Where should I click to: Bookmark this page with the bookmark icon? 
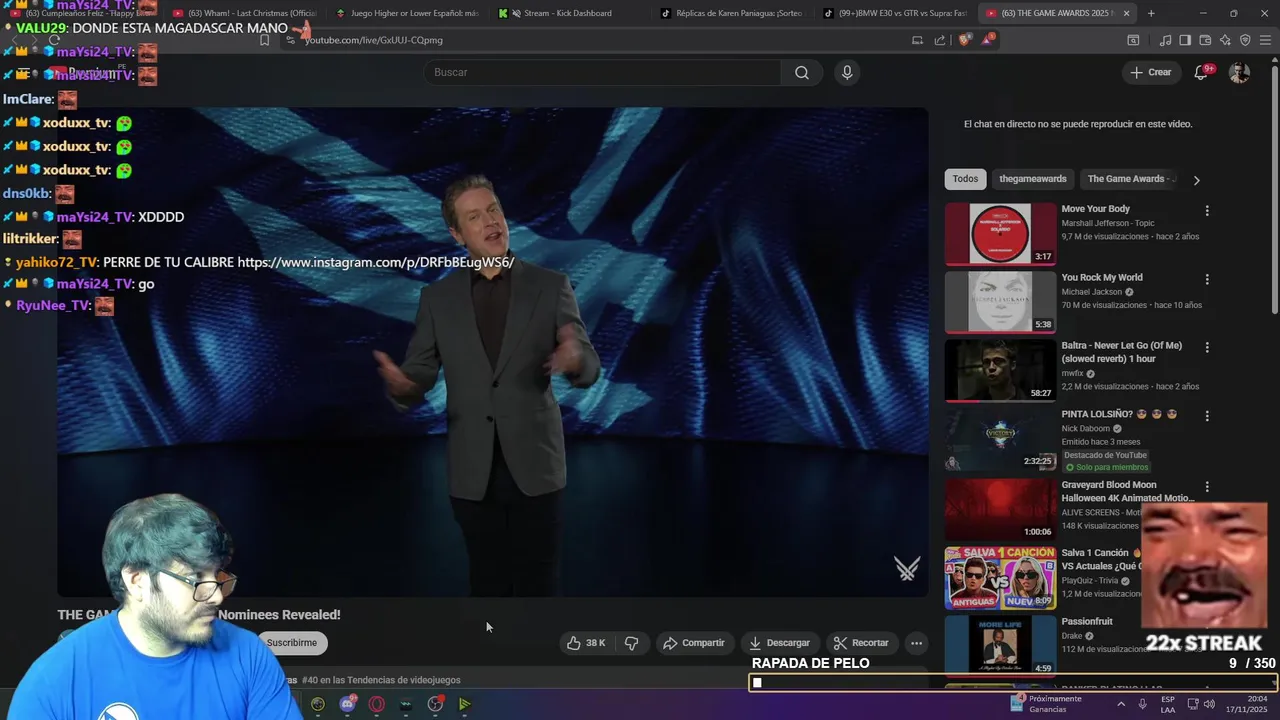[x=264, y=40]
